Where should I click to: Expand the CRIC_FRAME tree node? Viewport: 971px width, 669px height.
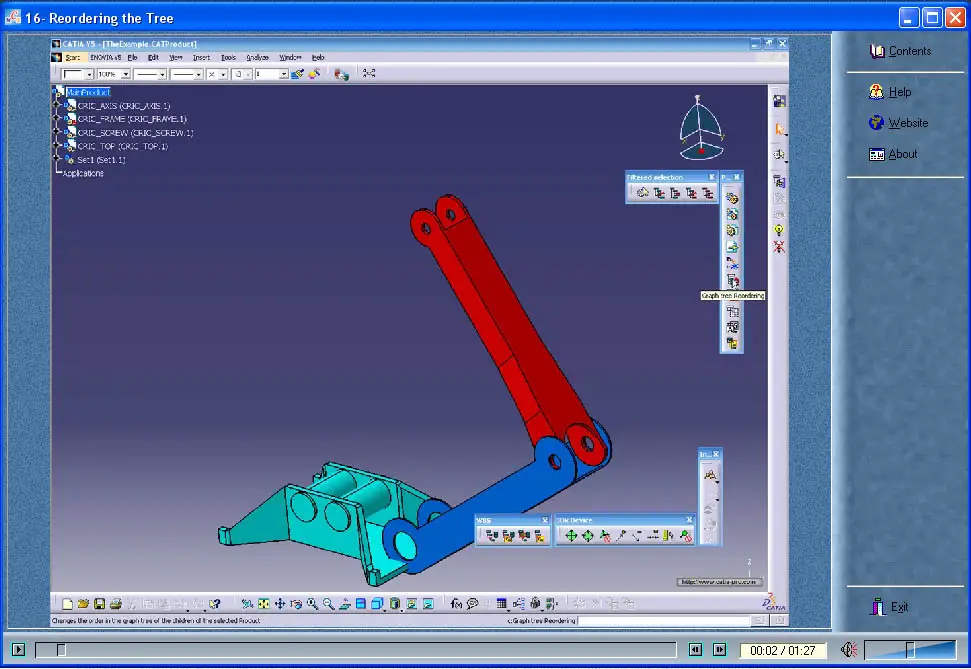56,119
